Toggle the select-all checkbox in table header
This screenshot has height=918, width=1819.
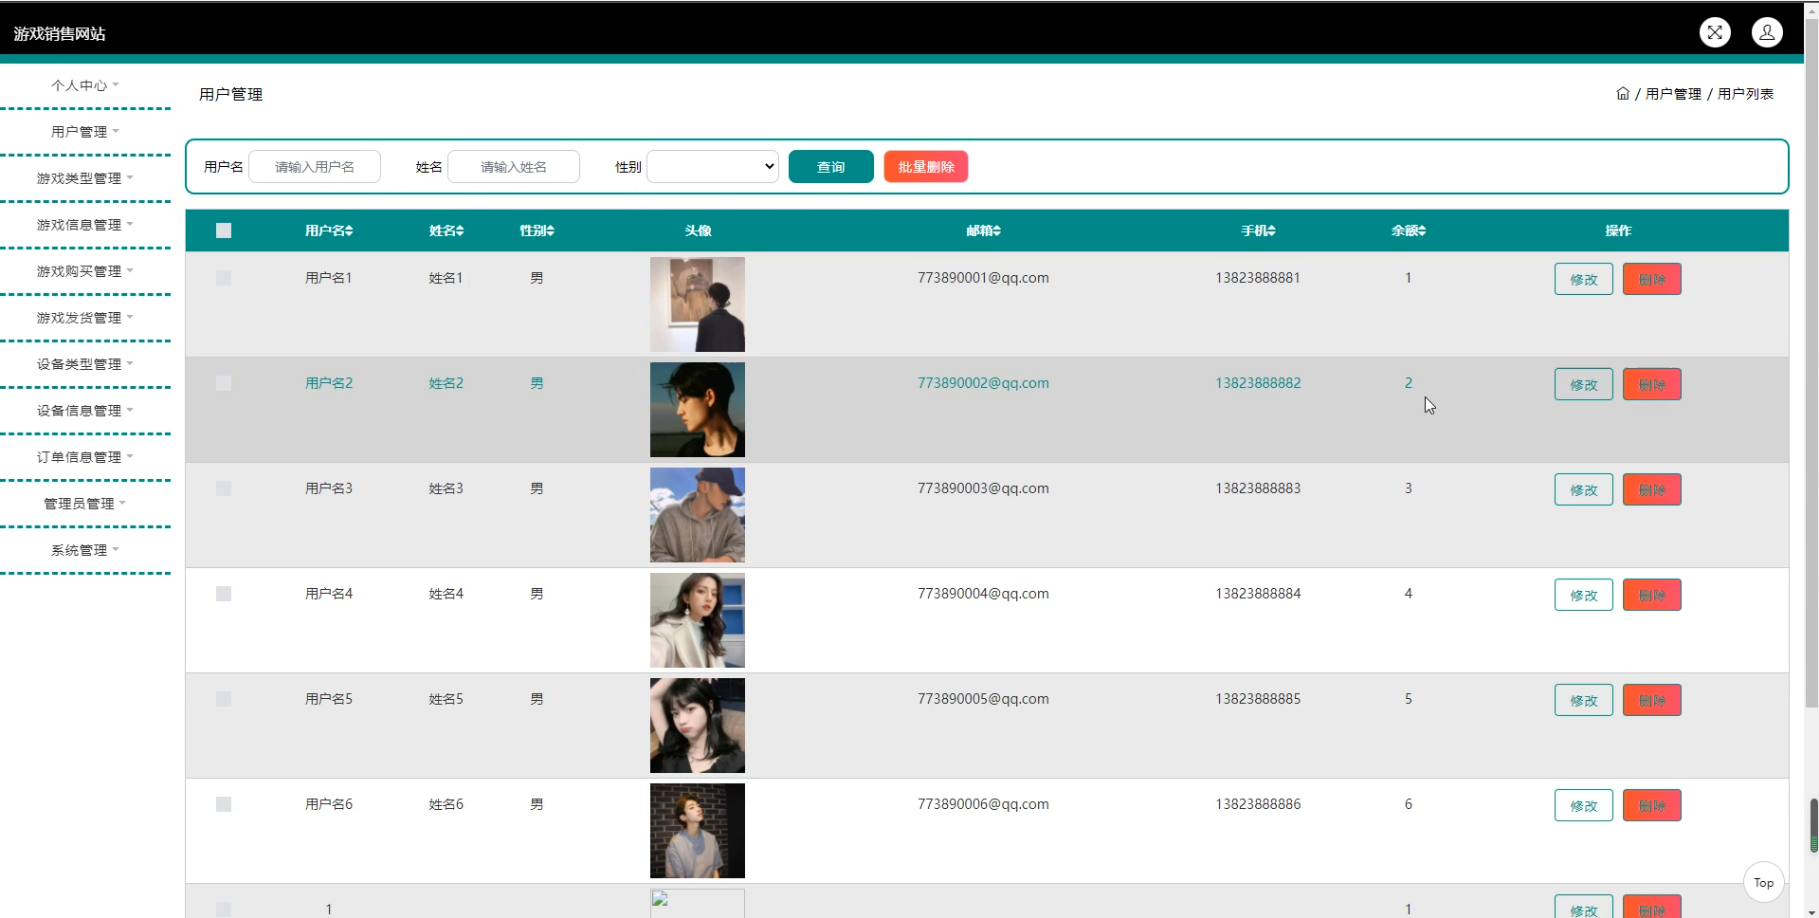click(x=224, y=231)
